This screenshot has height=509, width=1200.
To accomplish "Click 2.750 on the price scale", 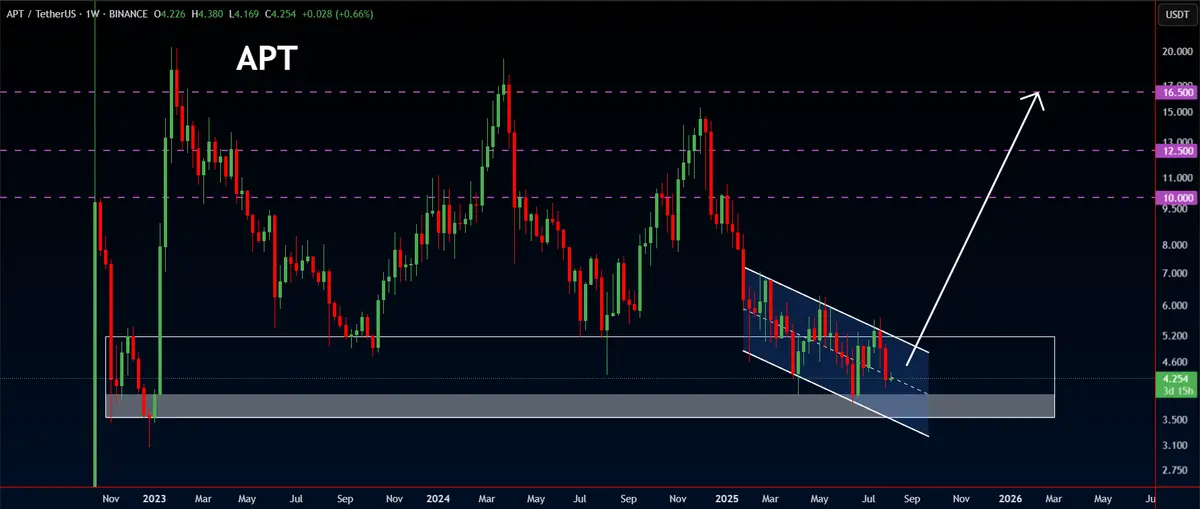I will 1176,470.
